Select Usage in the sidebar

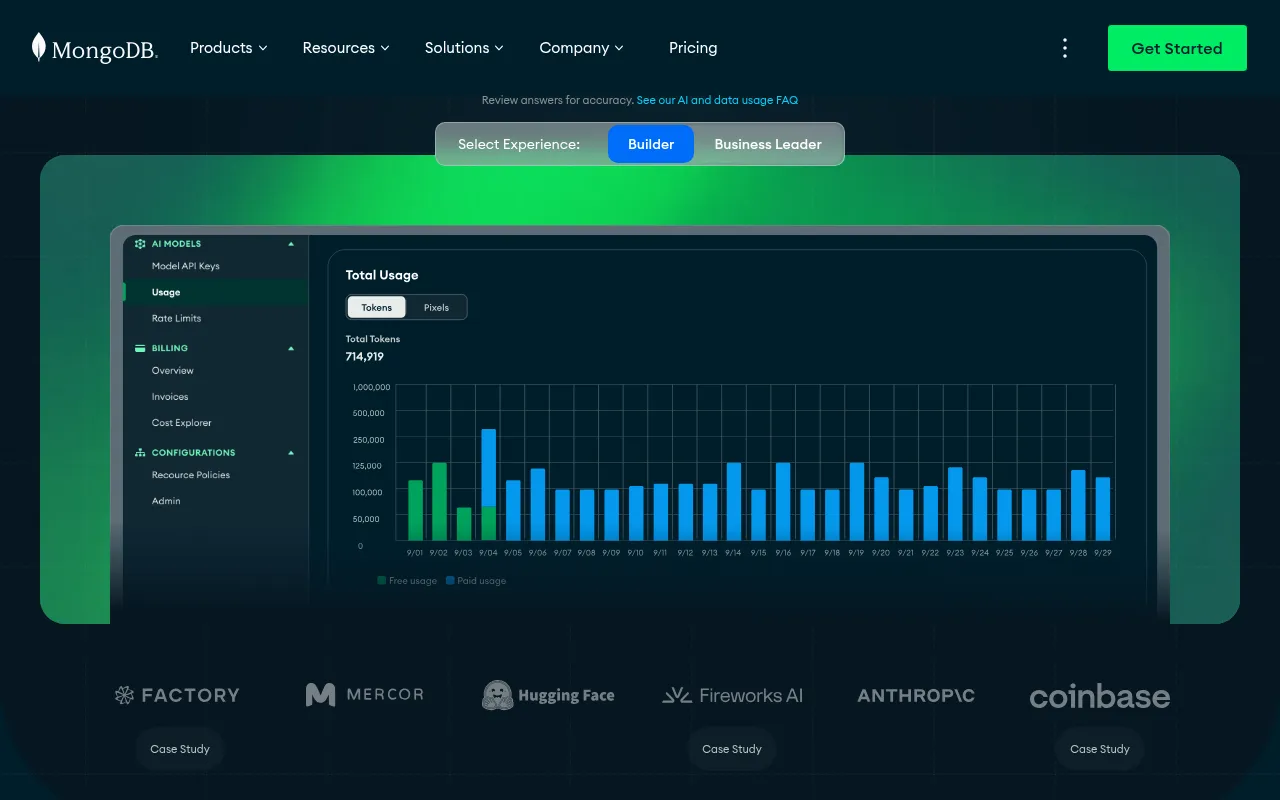pyautogui.click(x=166, y=292)
